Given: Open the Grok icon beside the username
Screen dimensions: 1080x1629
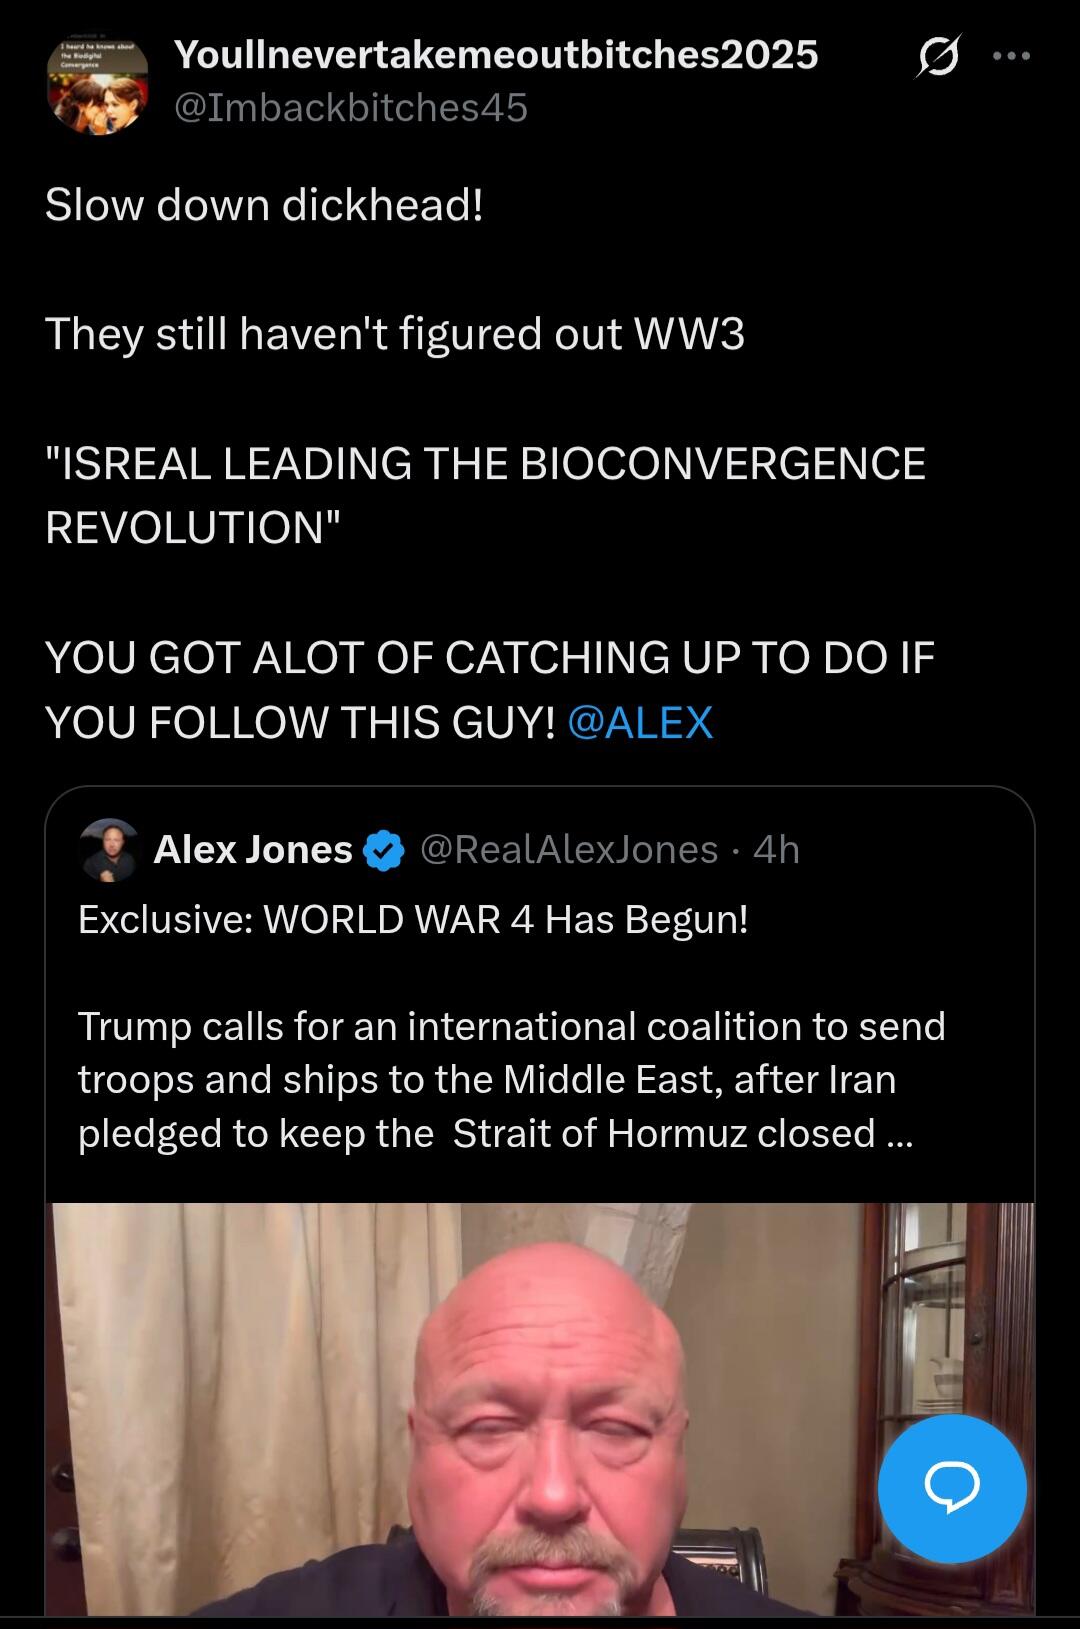Looking at the screenshot, I should [x=939, y=55].
